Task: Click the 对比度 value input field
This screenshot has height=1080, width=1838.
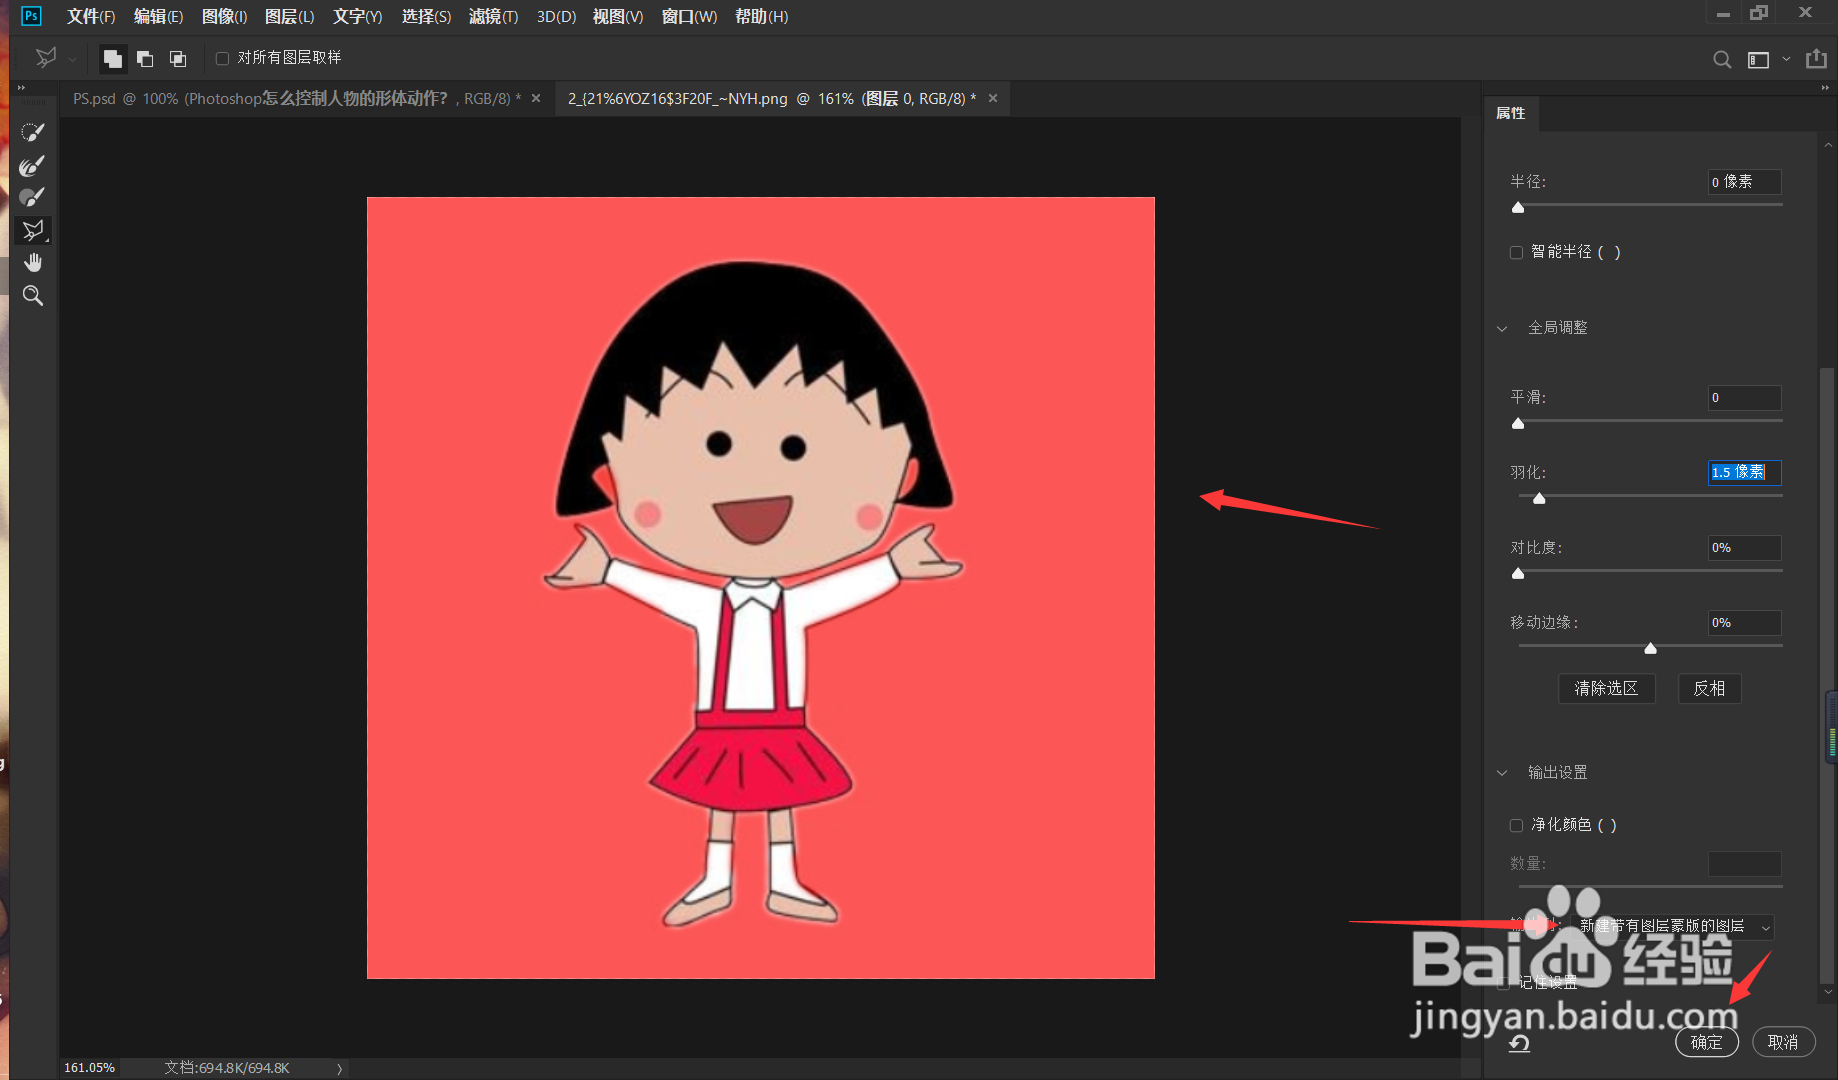Action: pos(1745,548)
